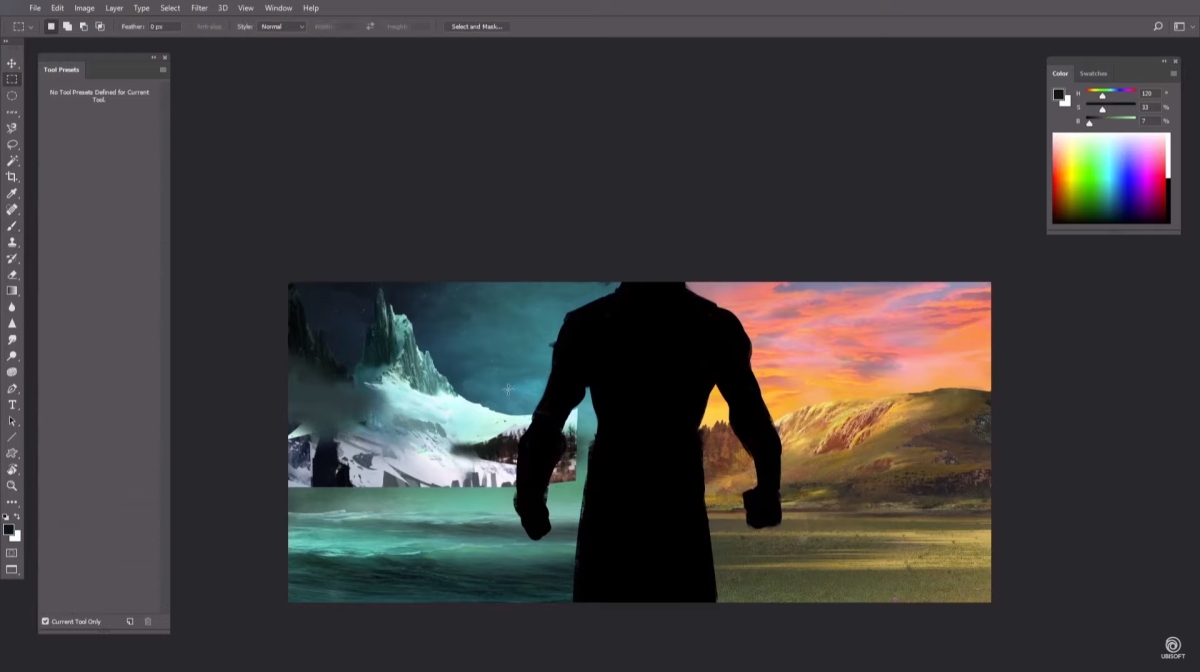Select the Eraser tool
Screen dimensions: 1200x672
(12, 275)
